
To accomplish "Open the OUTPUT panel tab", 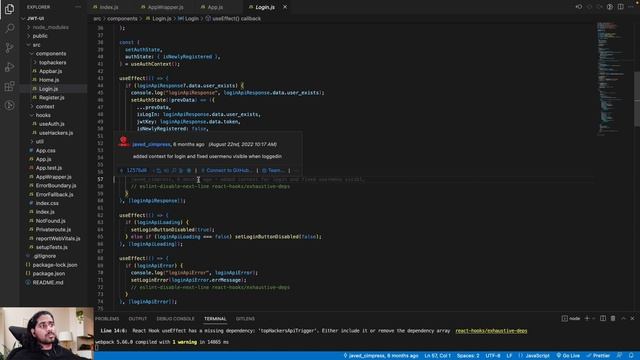I will point(138,318).
